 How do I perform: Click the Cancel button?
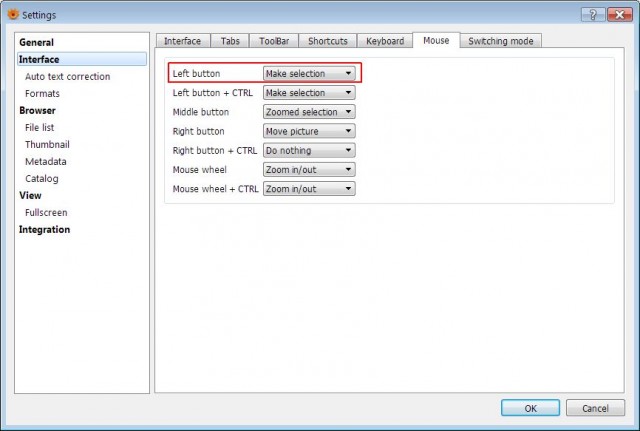coord(595,408)
